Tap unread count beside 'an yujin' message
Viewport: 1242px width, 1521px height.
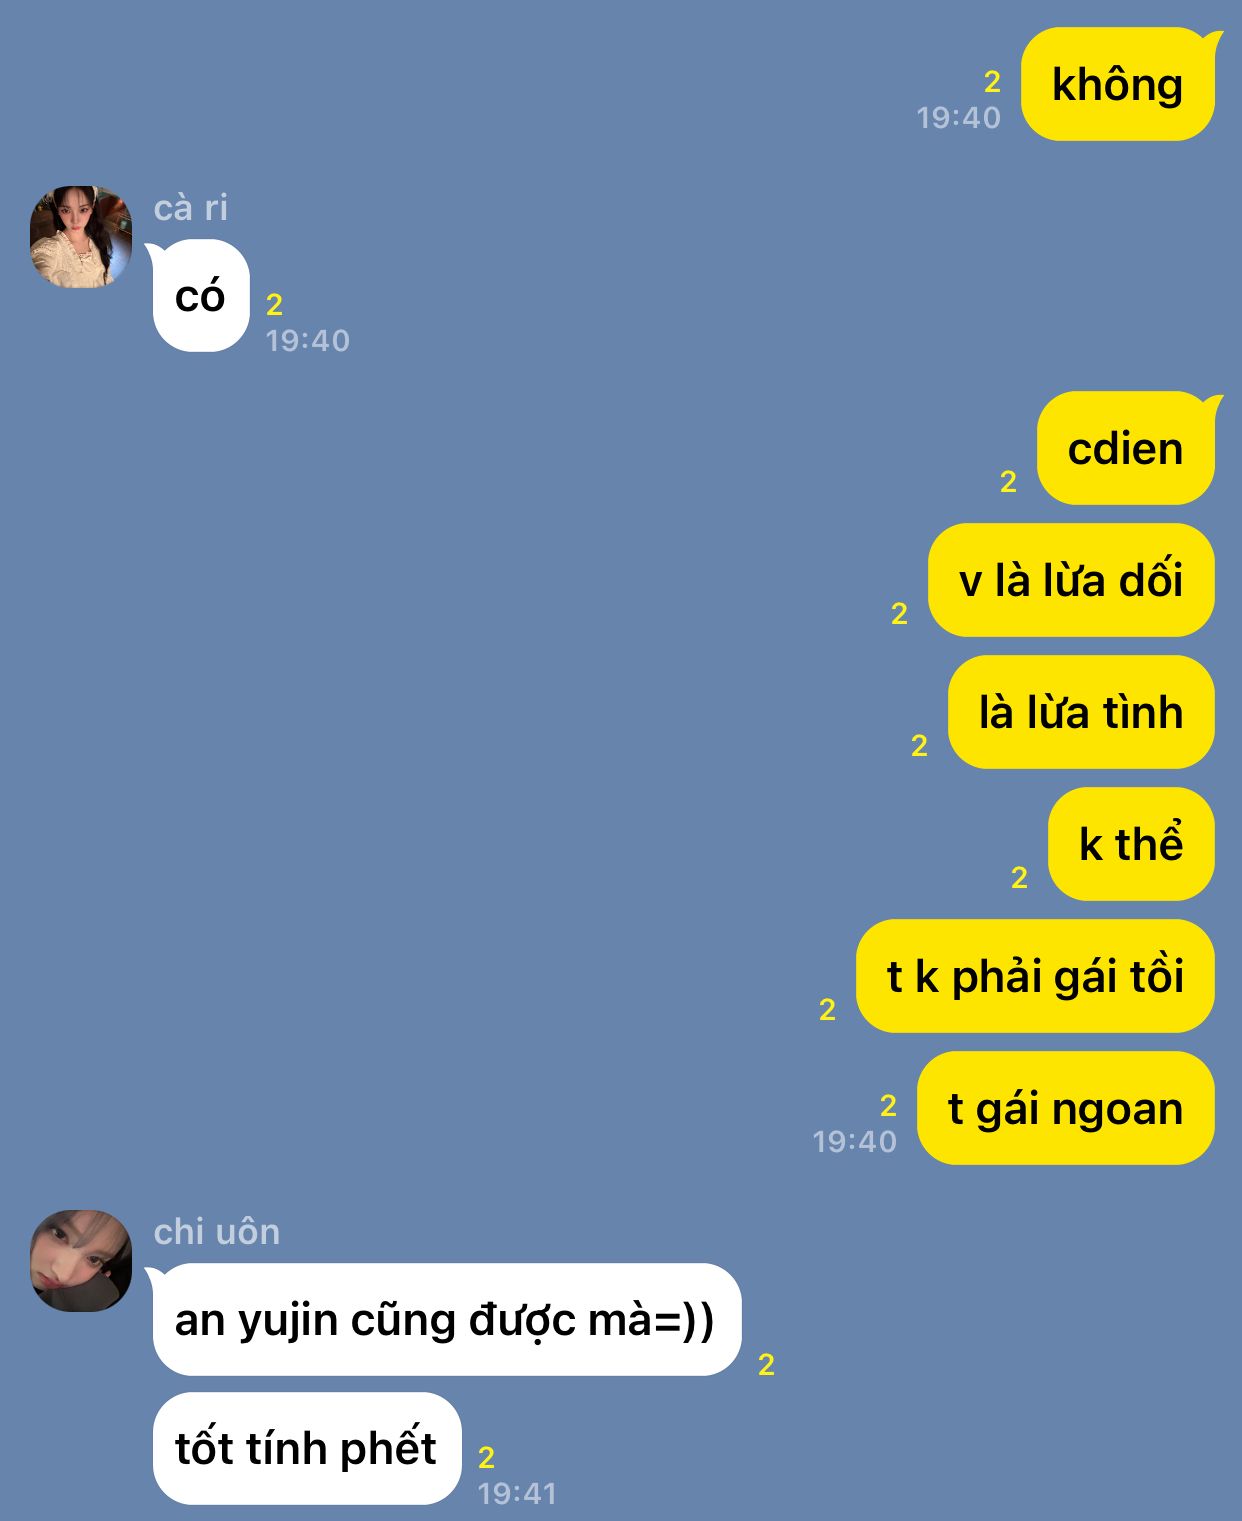point(766,1365)
